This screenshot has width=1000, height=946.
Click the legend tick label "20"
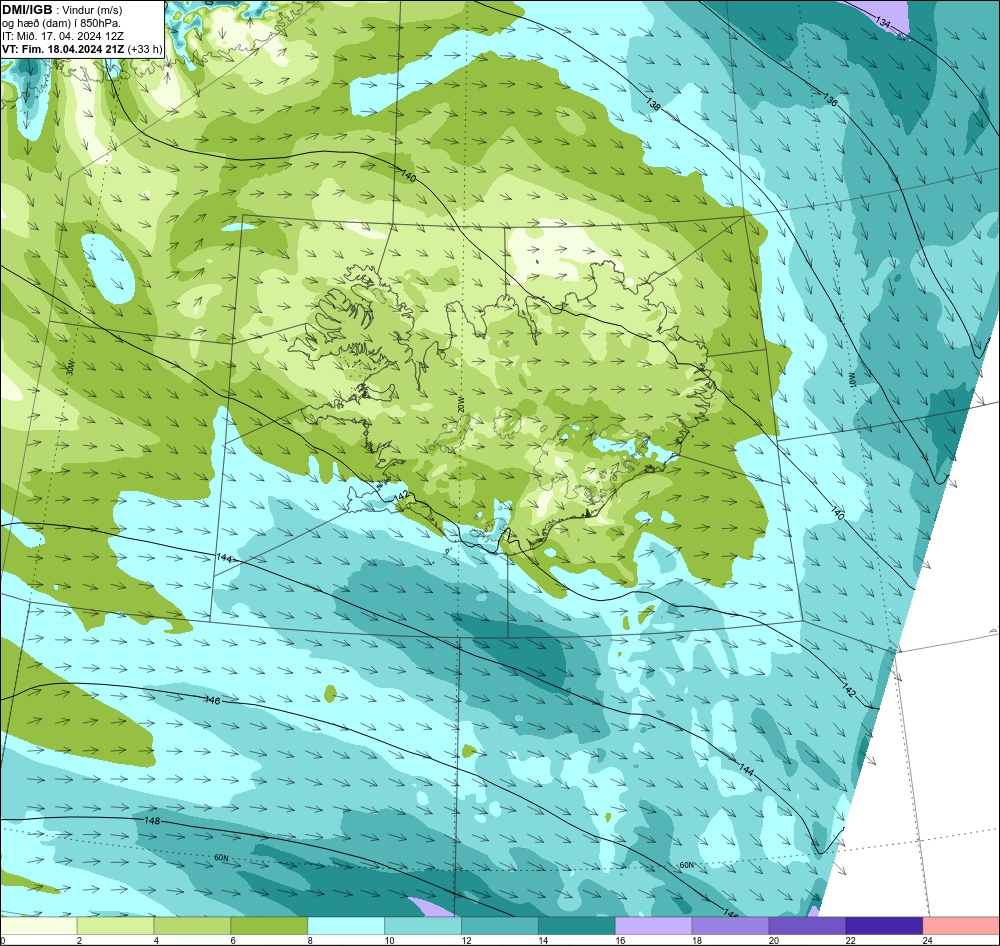[x=774, y=940]
